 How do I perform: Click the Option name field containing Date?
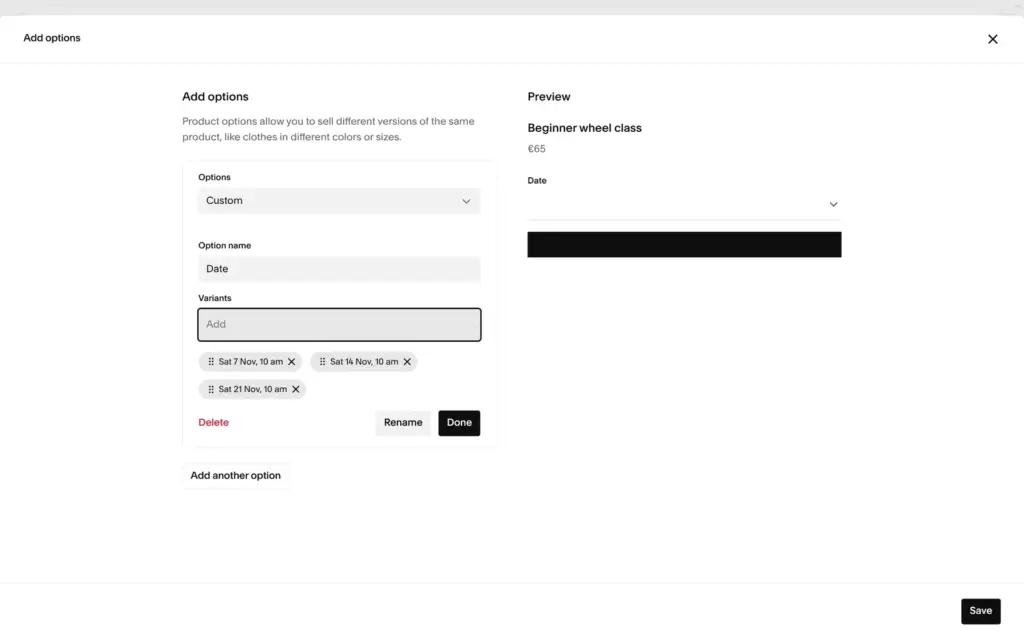(x=339, y=269)
